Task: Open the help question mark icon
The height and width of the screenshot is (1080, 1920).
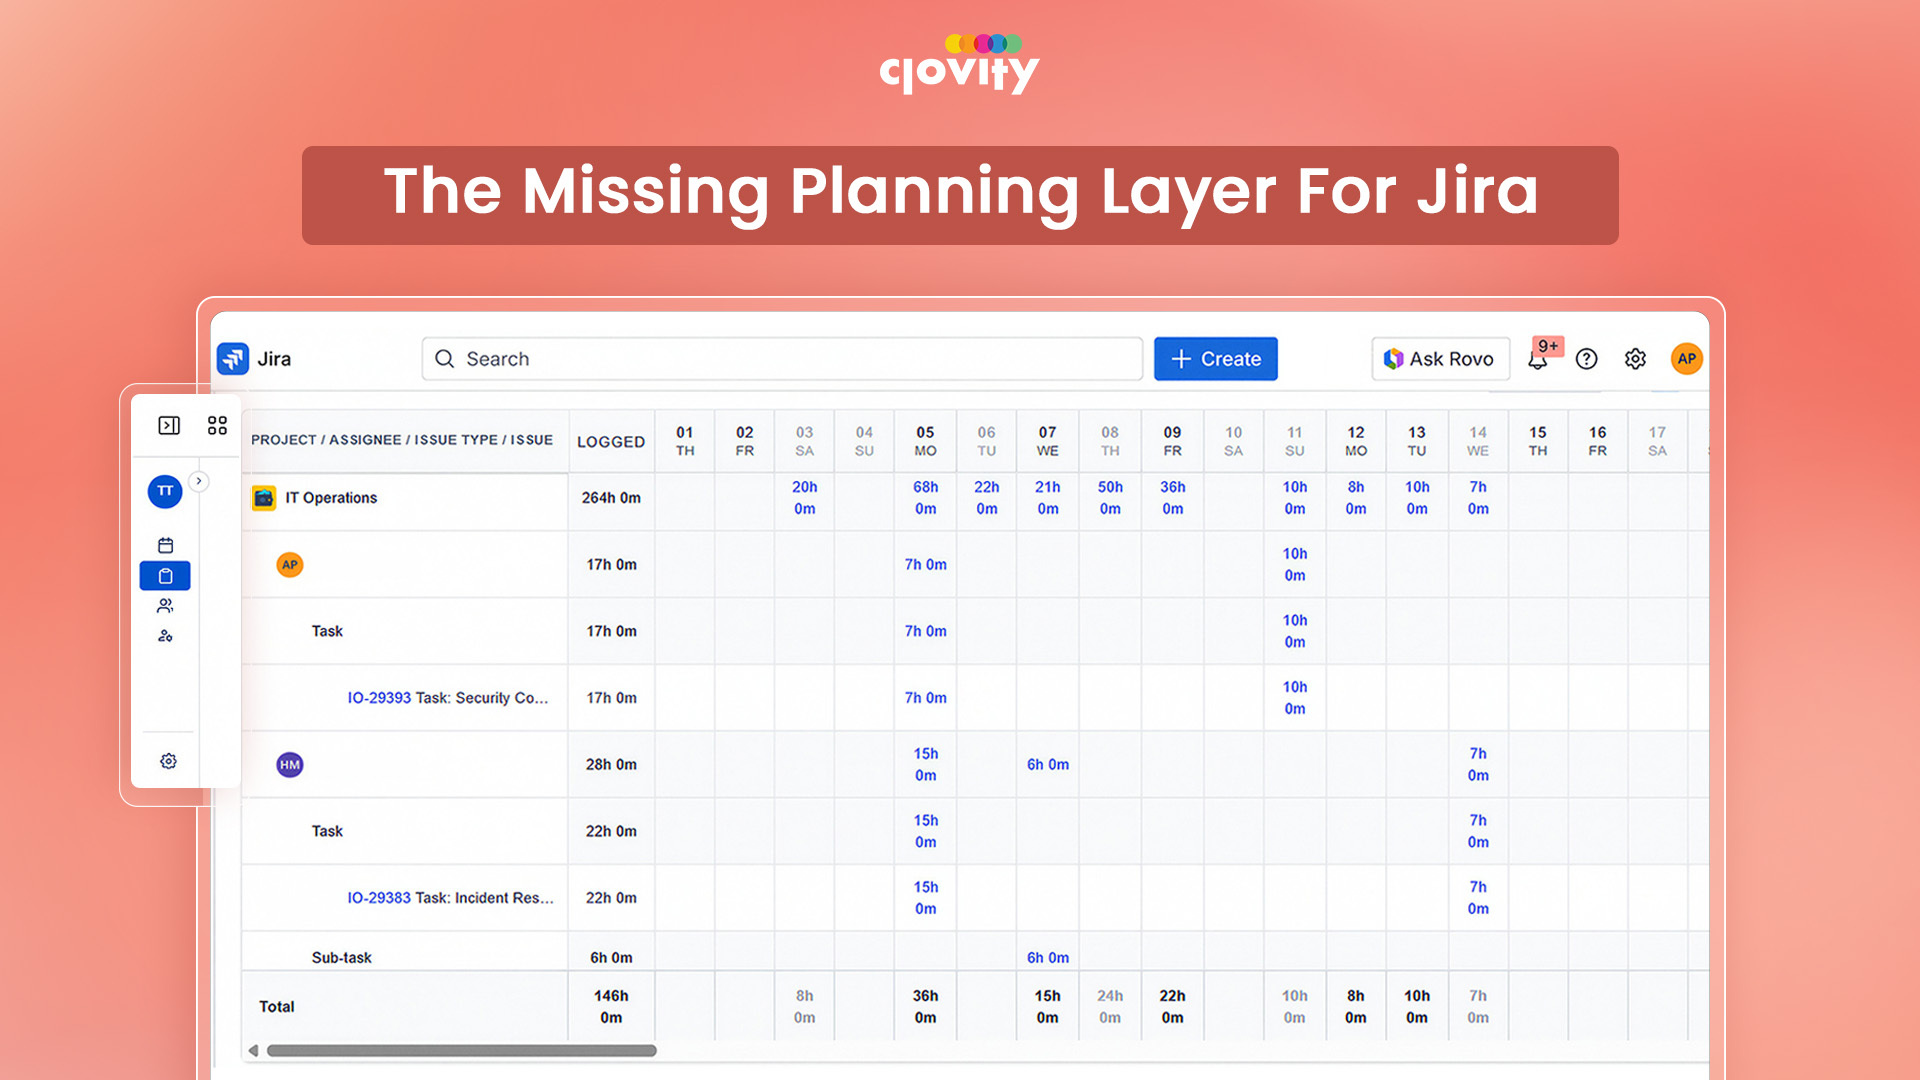Action: coord(1587,359)
